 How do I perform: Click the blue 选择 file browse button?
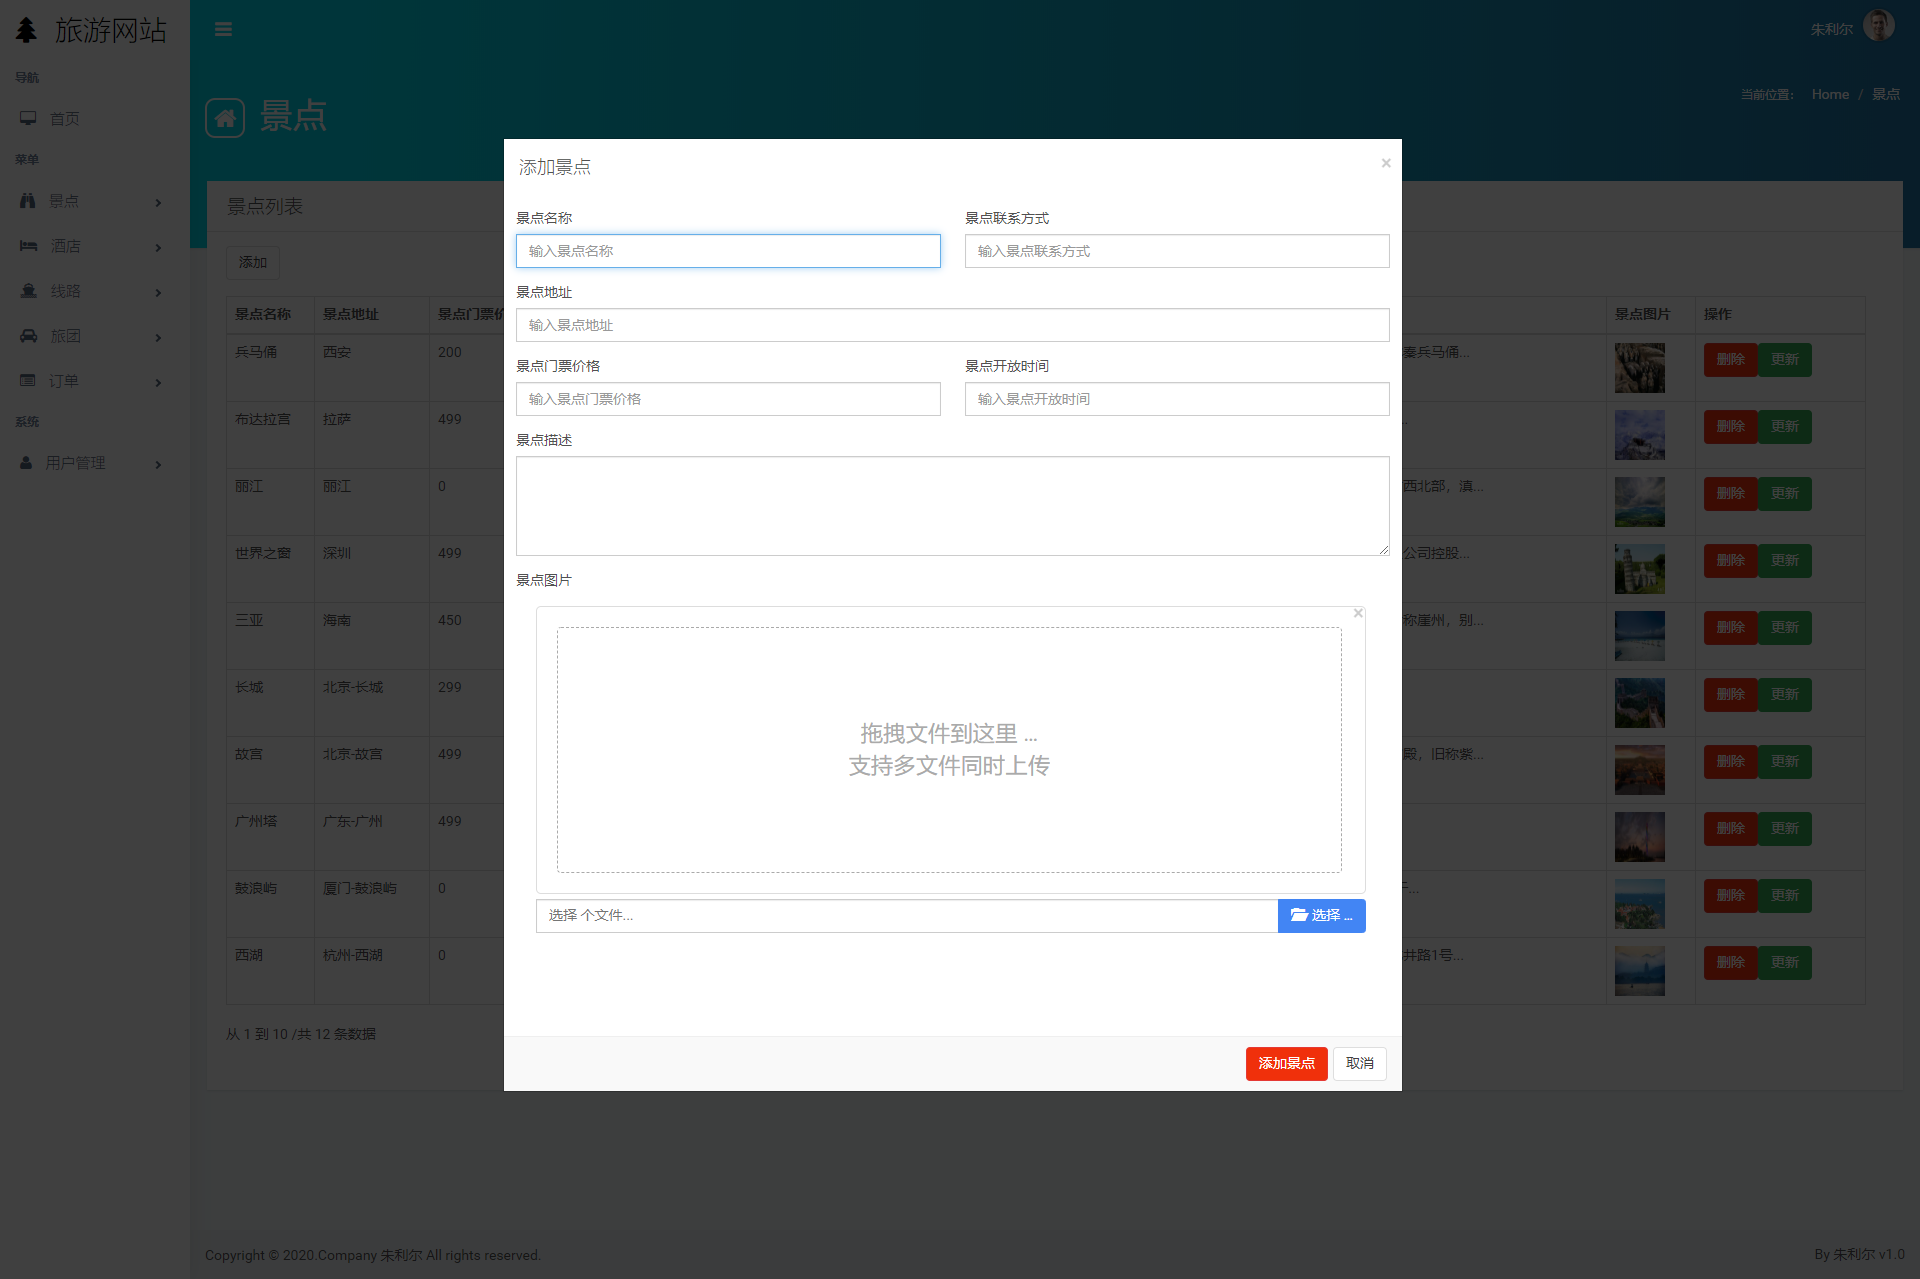(1321, 915)
